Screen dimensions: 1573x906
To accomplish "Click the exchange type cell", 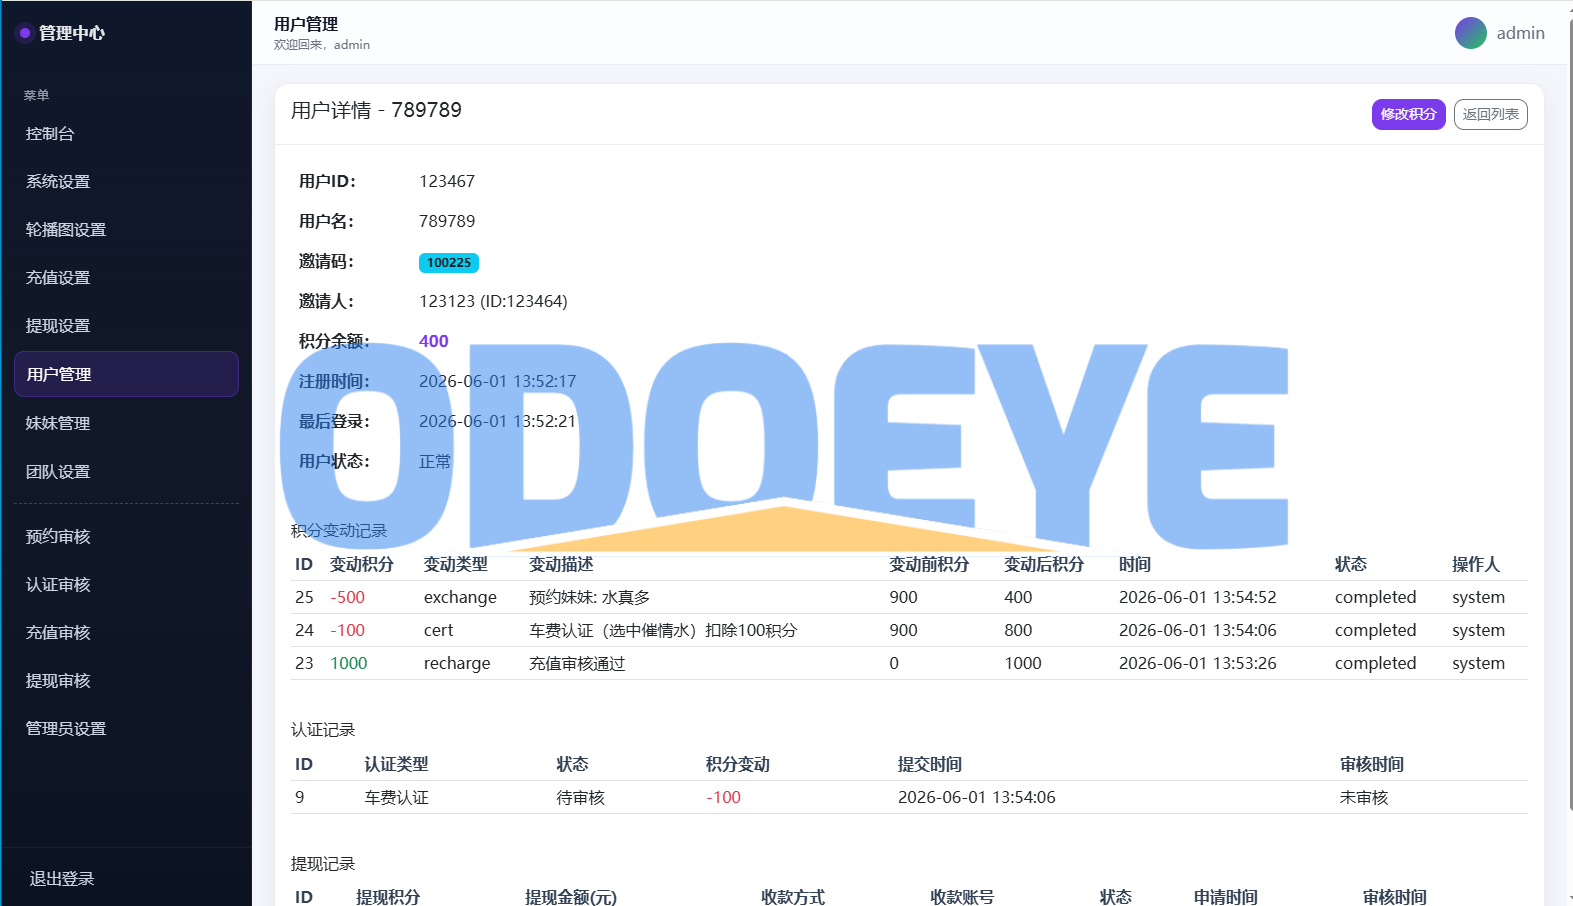I will tap(460, 597).
